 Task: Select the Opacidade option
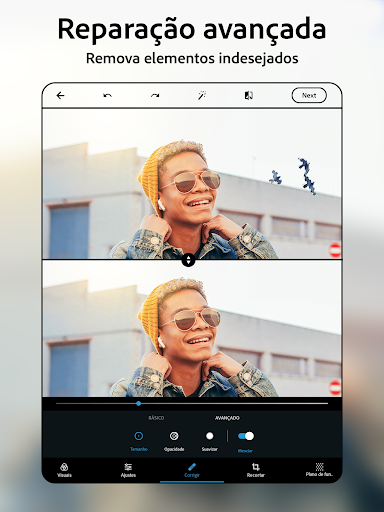tap(174, 441)
